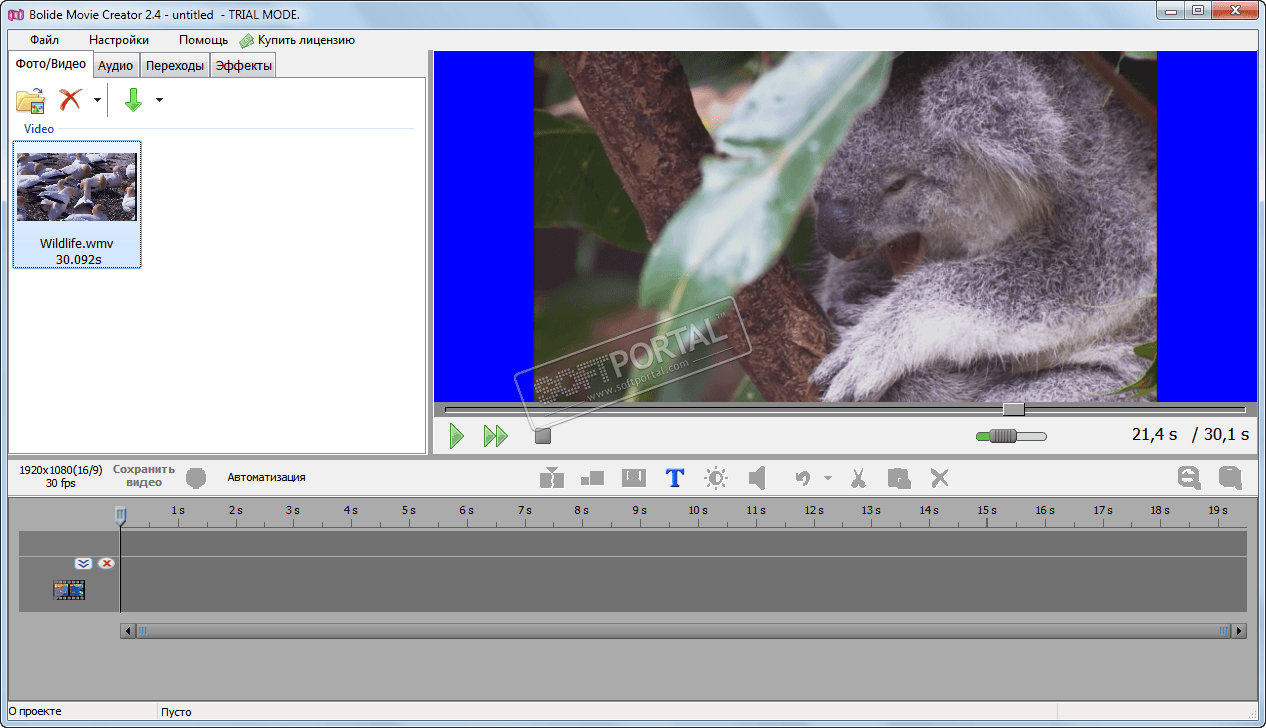Click the zoom out magnifier on timeline
The width and height of the screenshot is (1266, 728).
tap(1188, 478)
